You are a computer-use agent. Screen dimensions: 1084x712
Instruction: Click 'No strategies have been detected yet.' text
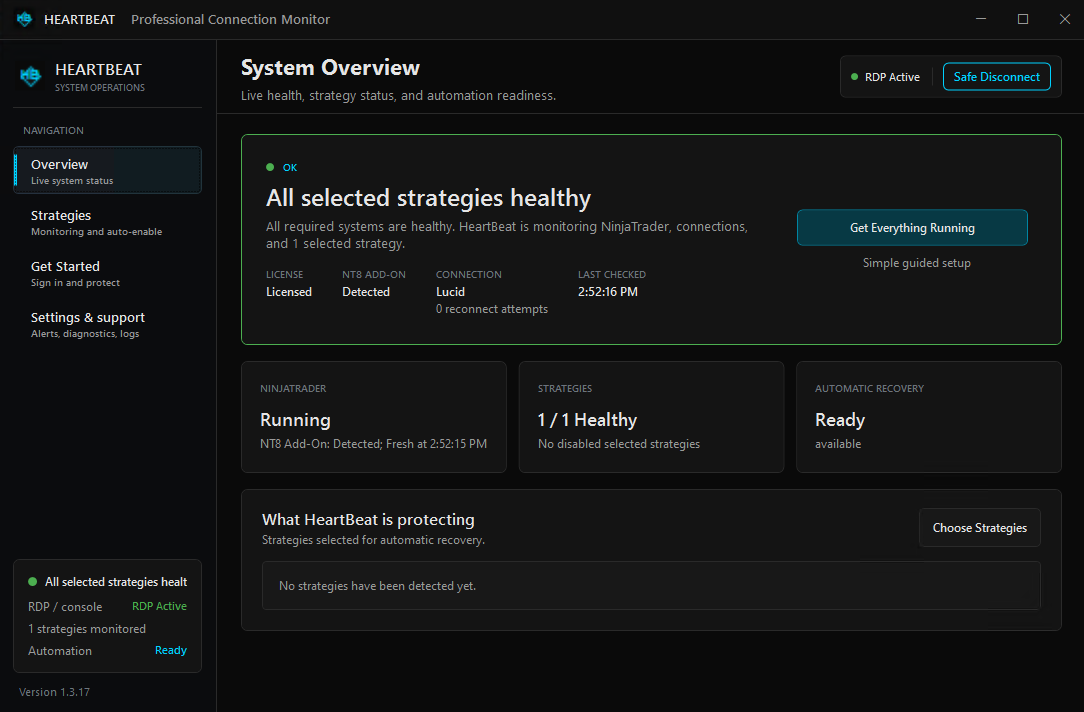click(x=377, y=585)
